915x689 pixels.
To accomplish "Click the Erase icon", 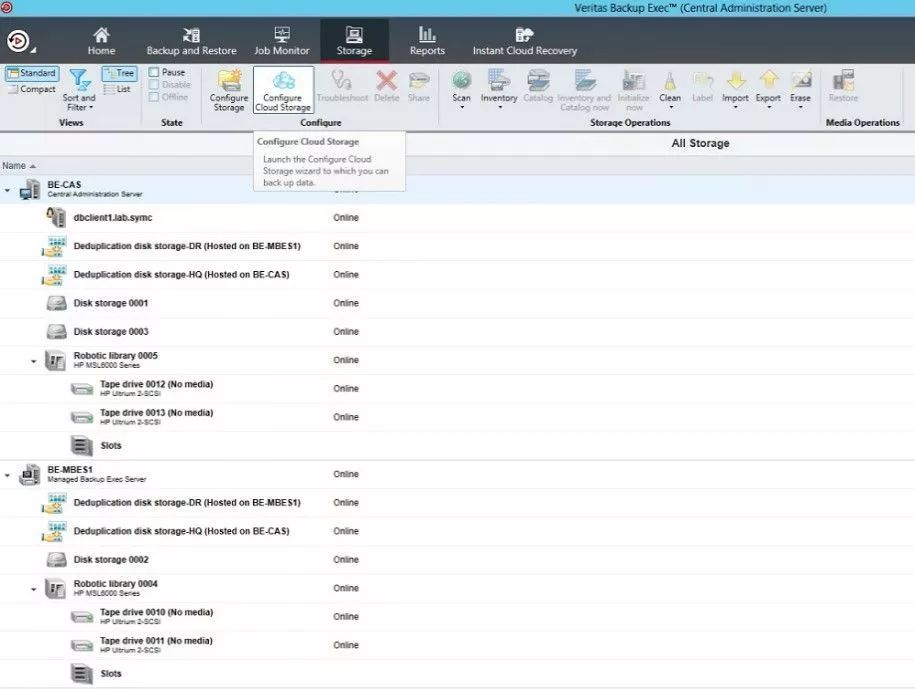I will click(x=801, y=81).
